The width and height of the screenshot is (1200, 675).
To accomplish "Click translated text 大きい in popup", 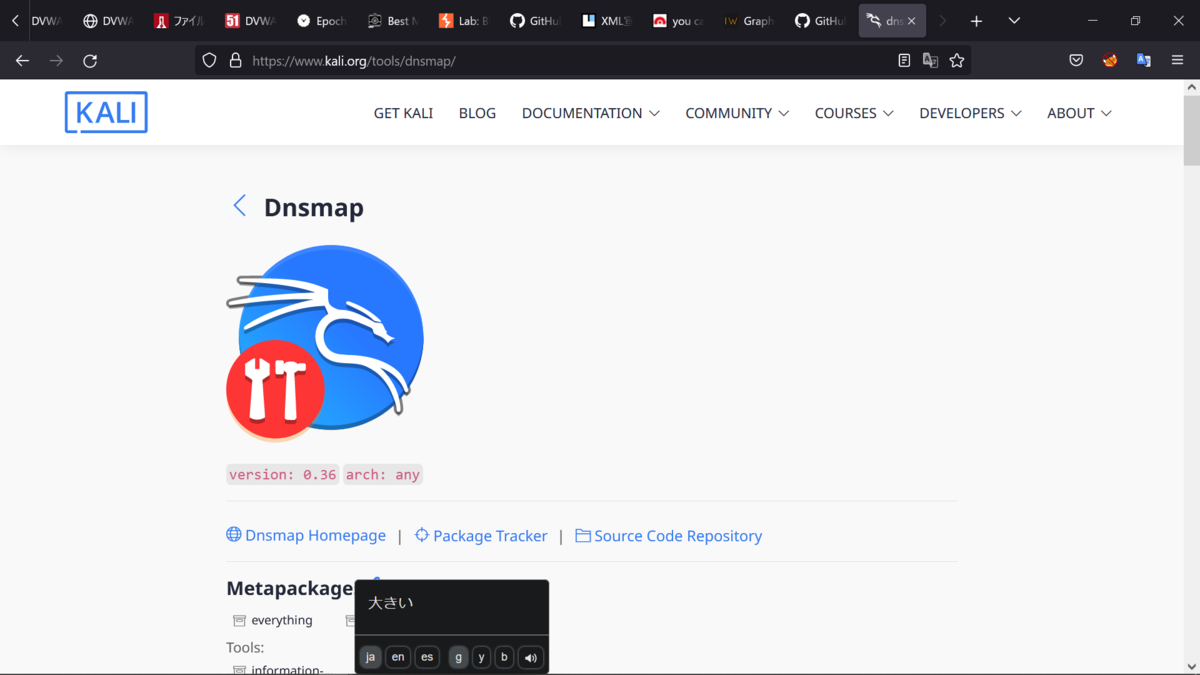I will click(391, 603).
